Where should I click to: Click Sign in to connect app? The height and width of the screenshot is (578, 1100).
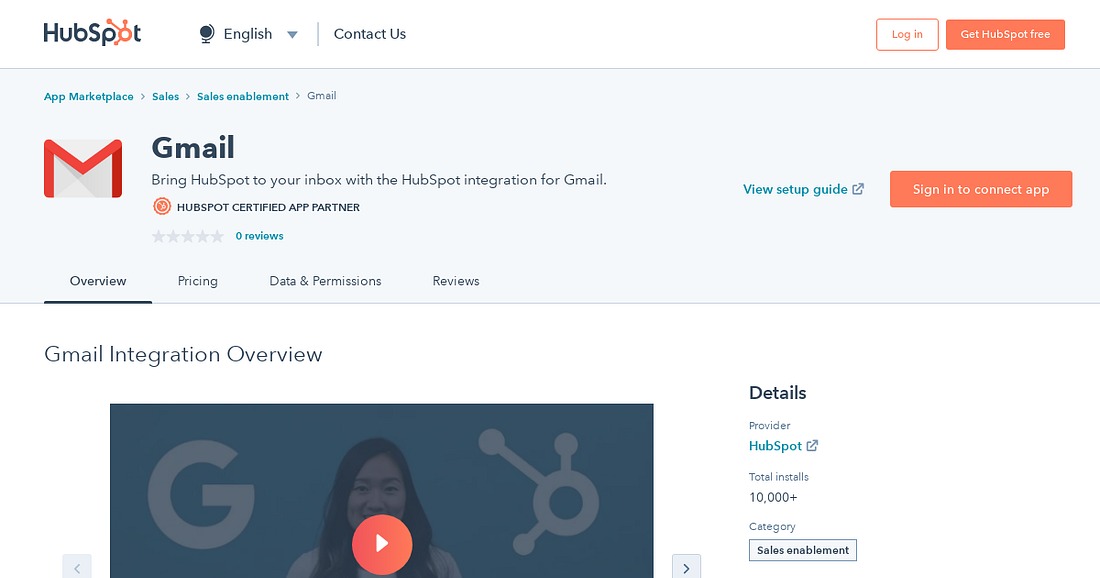[x=980, y=189]
